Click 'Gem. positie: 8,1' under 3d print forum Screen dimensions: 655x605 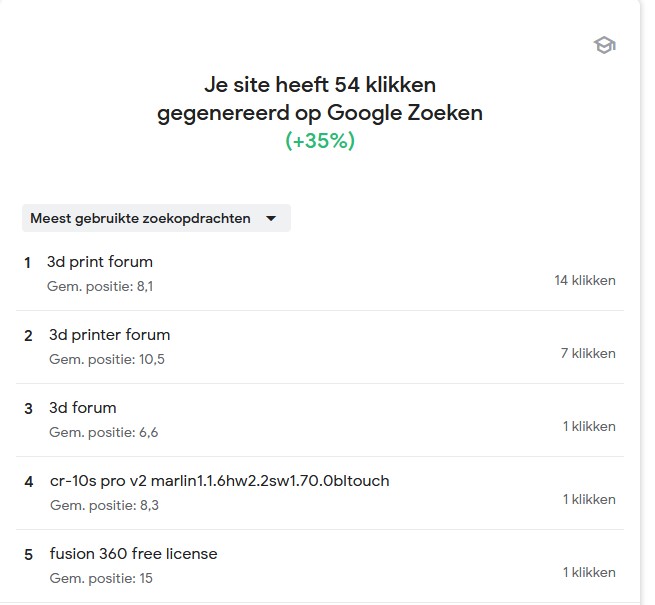(x=100, y=287)
